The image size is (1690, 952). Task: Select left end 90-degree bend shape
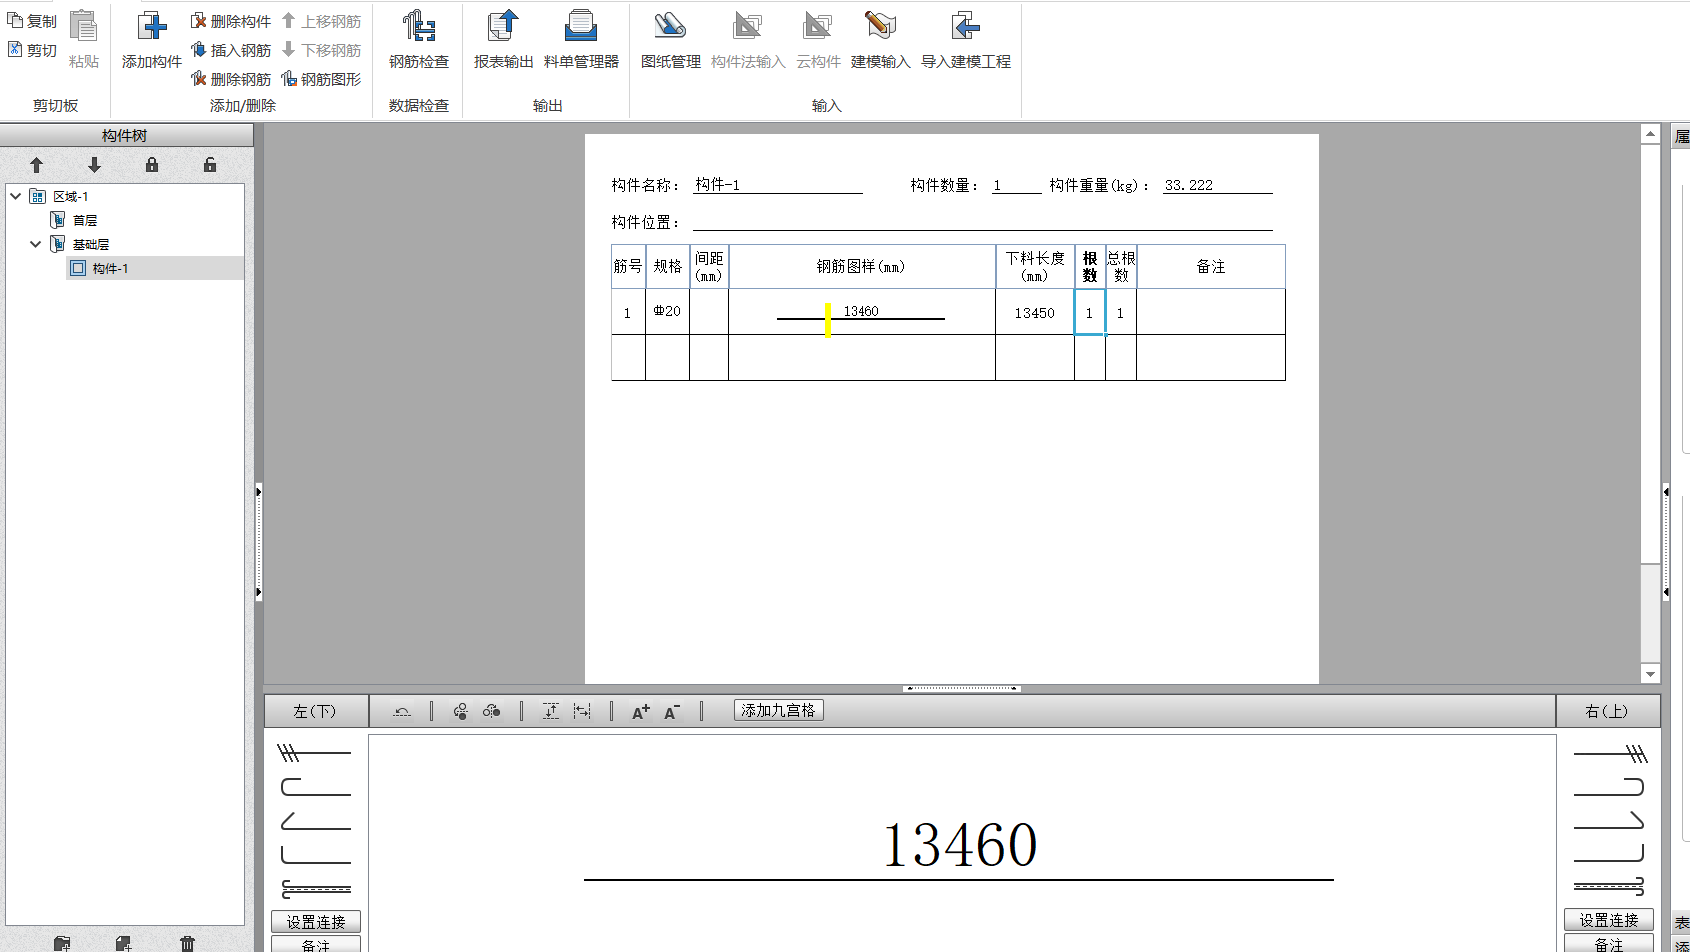(x=315, y=854)
